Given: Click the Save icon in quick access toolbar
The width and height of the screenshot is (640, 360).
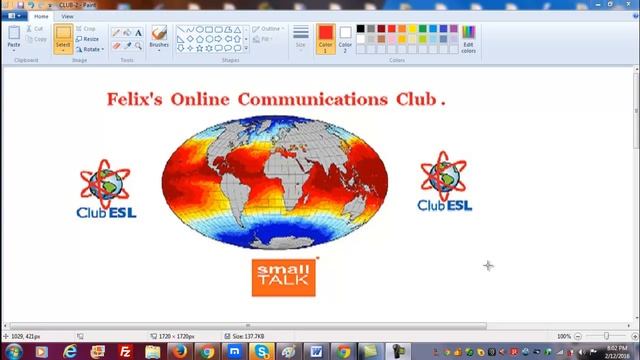Looking at the screenshot, I should [20, 5].
